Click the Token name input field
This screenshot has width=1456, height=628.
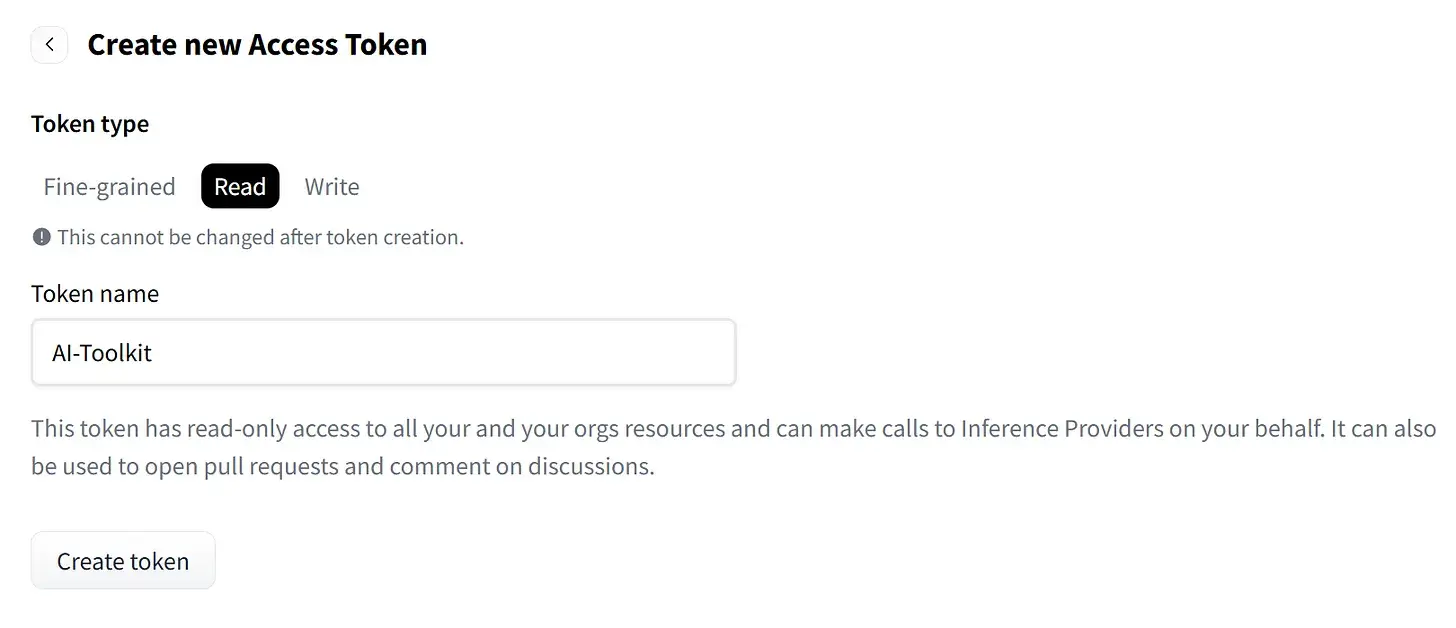point(383,352)
